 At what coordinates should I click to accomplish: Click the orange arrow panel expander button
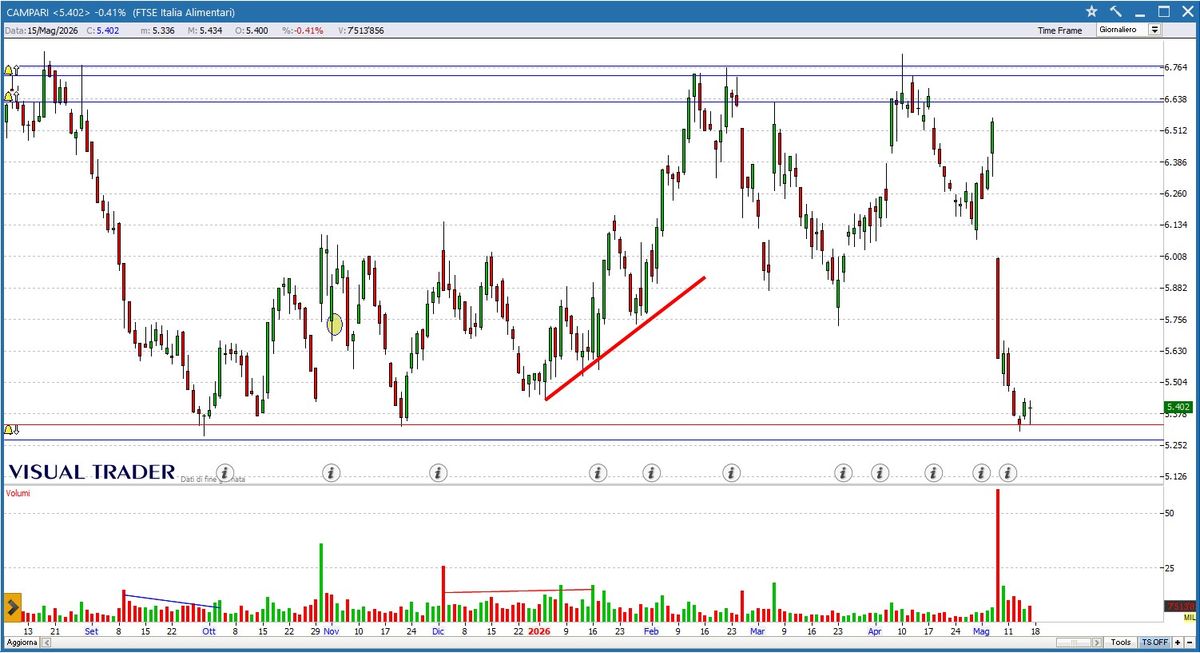point(13,606)
